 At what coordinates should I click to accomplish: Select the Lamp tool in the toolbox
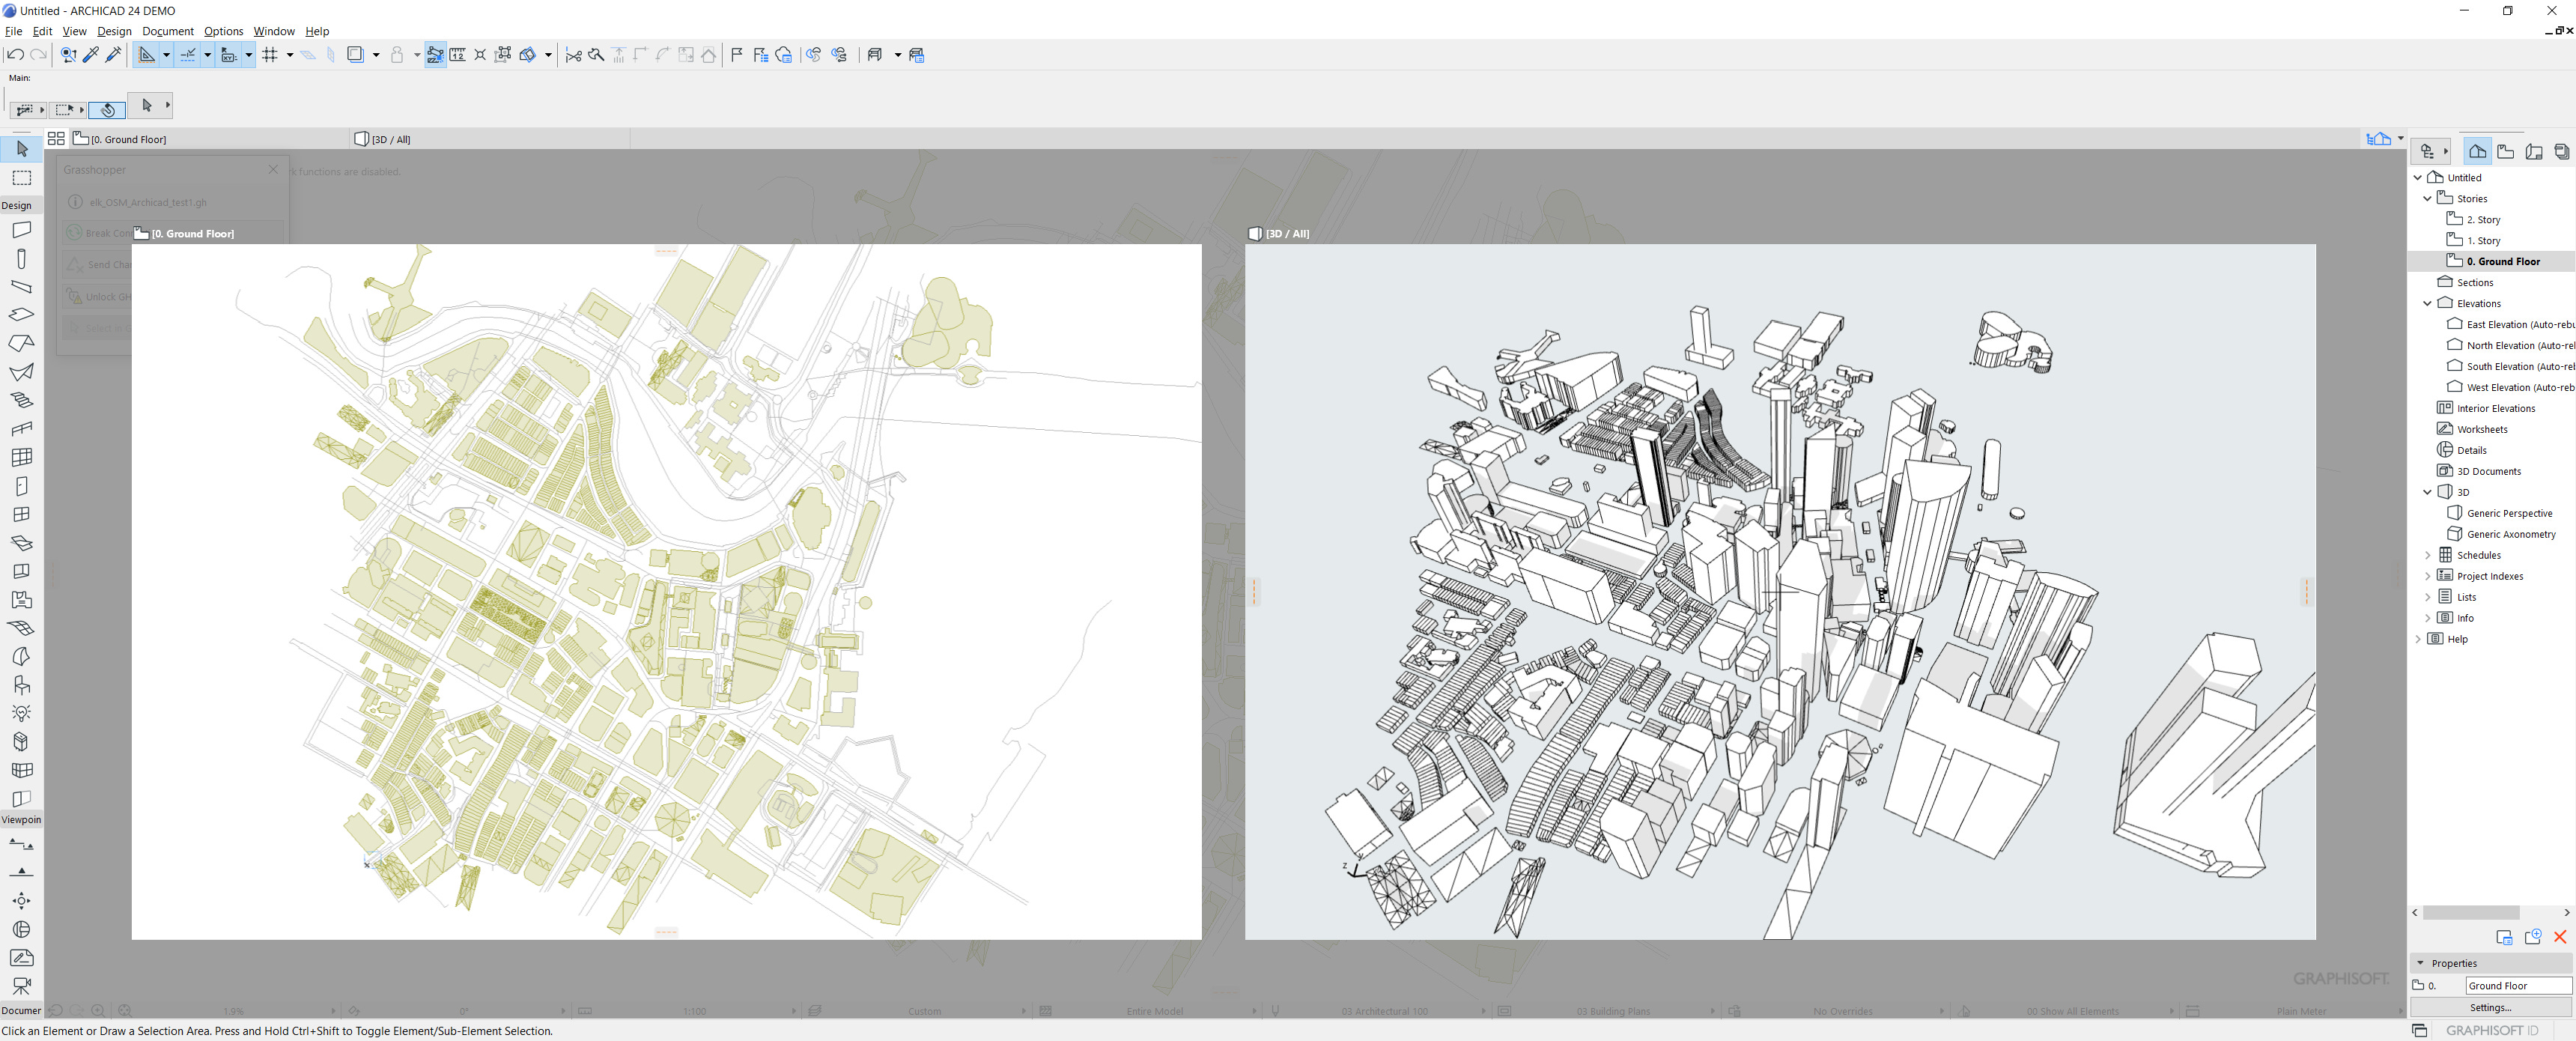point(22,712)
